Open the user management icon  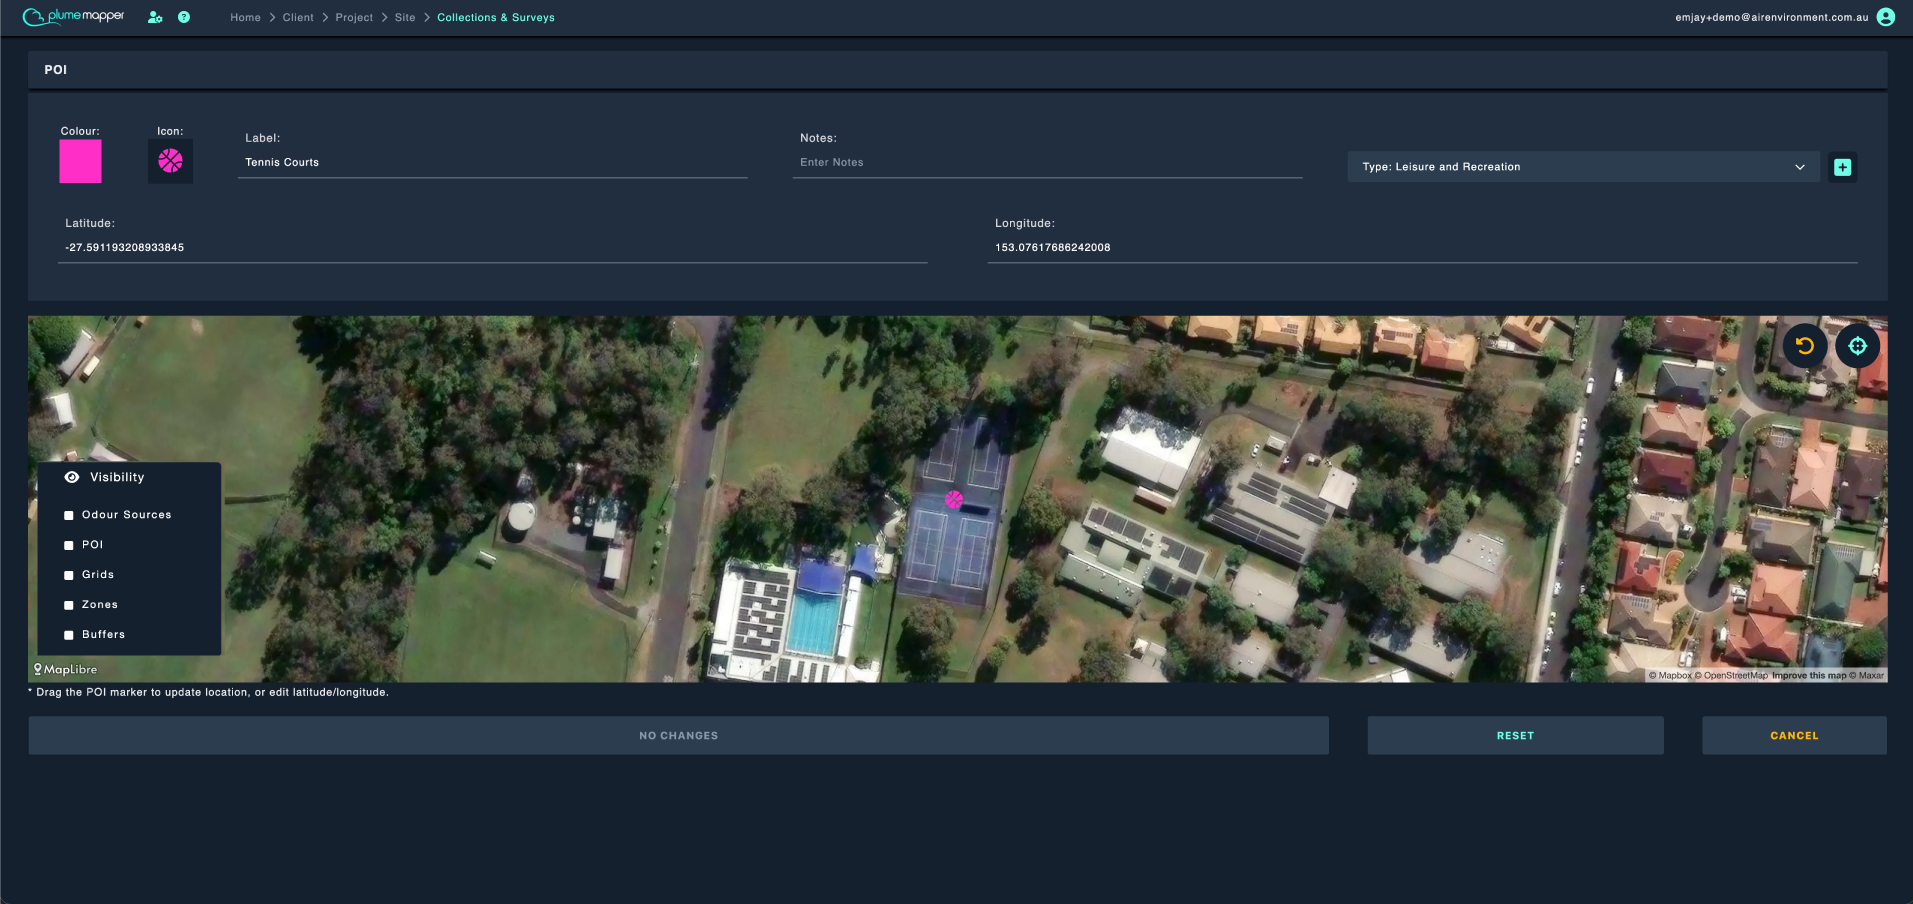(155, 17)
